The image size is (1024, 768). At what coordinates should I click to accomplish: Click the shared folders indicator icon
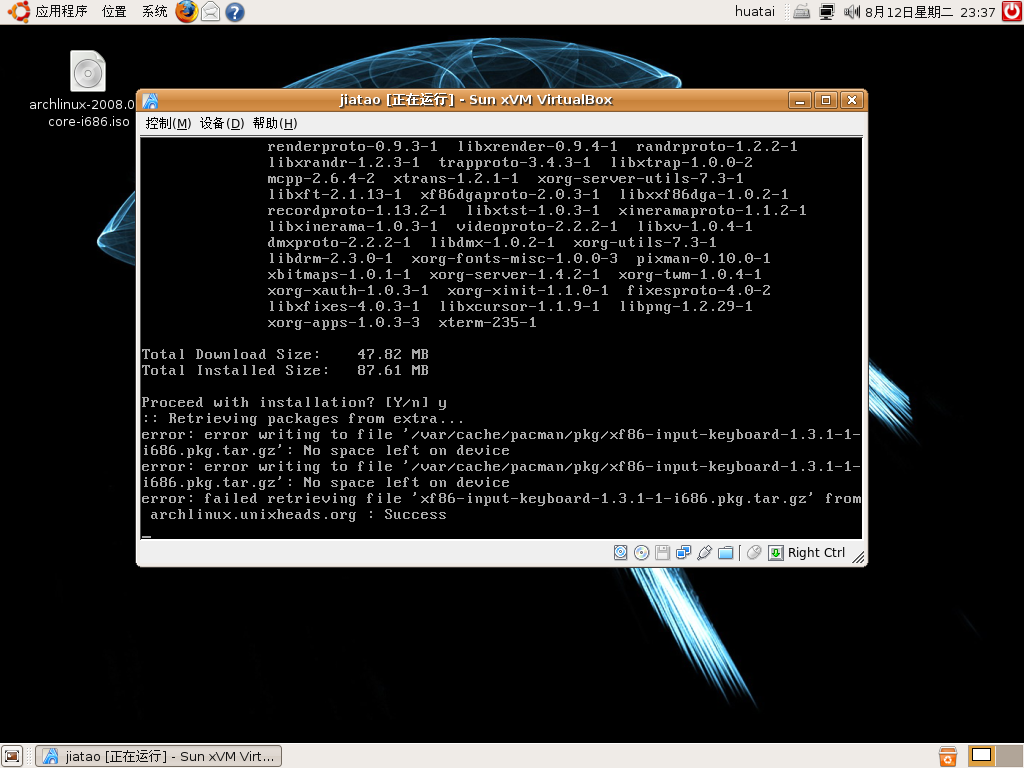[x=726, y=552]
